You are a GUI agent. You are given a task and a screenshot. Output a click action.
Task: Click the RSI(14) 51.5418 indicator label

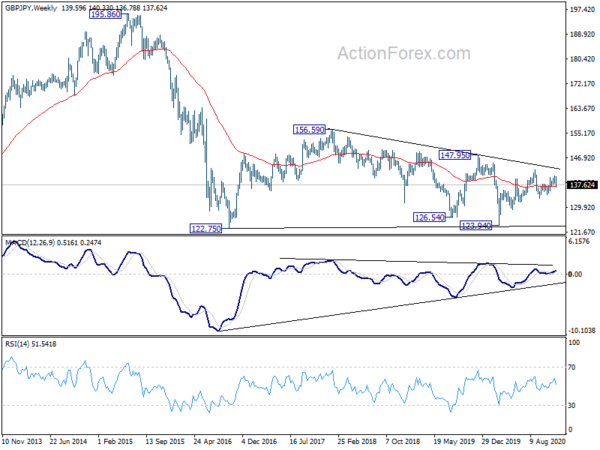coord(31,344)
